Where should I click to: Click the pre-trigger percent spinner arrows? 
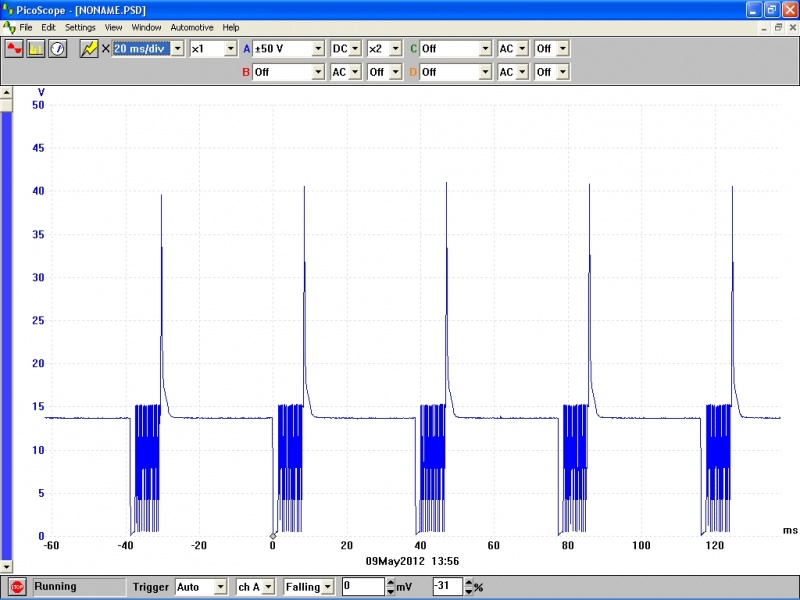click(x=469, y=587)
